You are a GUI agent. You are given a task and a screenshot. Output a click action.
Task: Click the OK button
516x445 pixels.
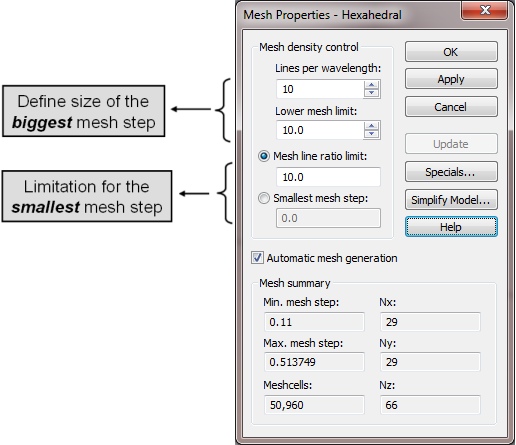(x=451, y=52)
